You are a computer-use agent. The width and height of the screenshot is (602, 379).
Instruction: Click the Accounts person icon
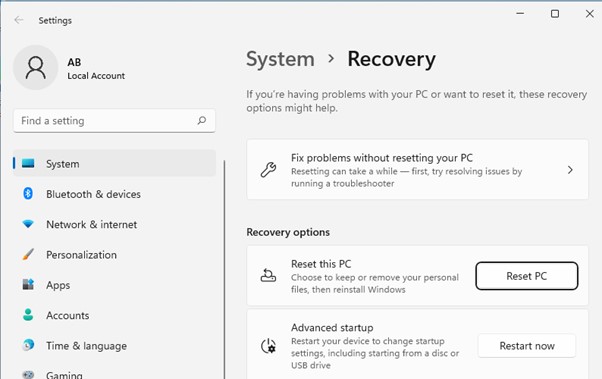pos(28,315)
